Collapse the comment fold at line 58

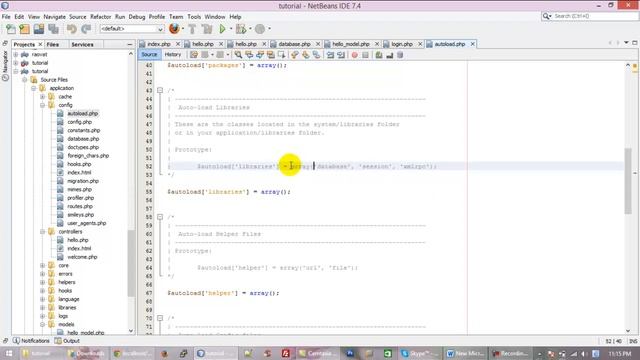[x=160, y=217]
